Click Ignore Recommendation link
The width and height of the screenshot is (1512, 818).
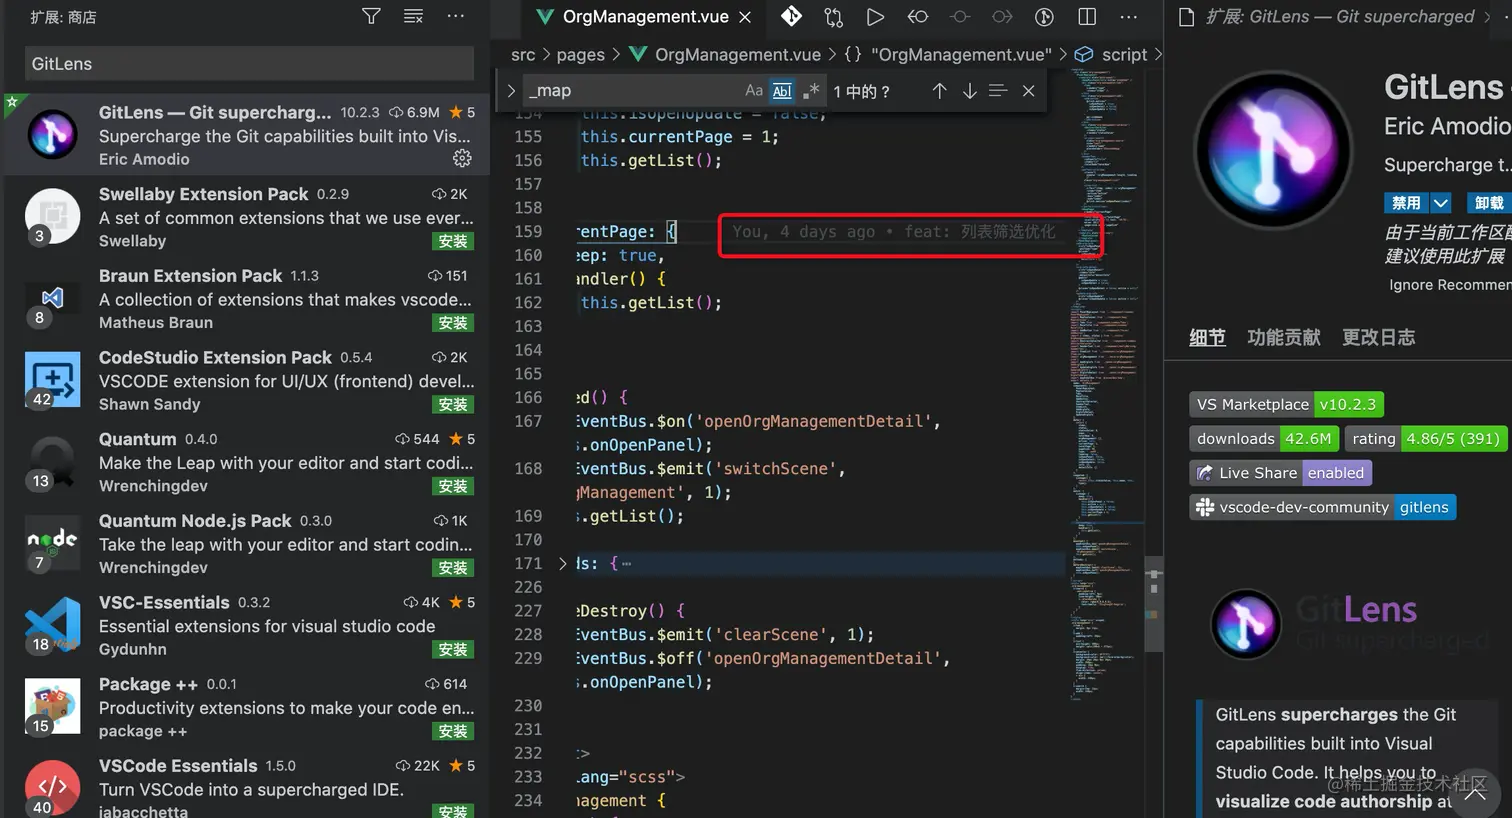coord(1450,285)
